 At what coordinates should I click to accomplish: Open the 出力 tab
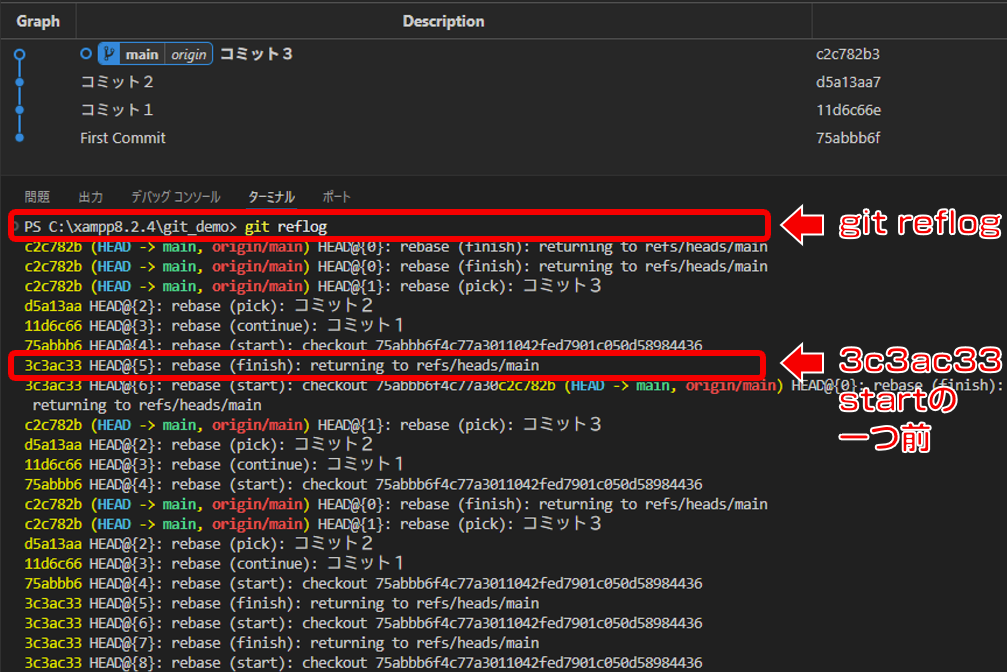[x=90, y=197]
